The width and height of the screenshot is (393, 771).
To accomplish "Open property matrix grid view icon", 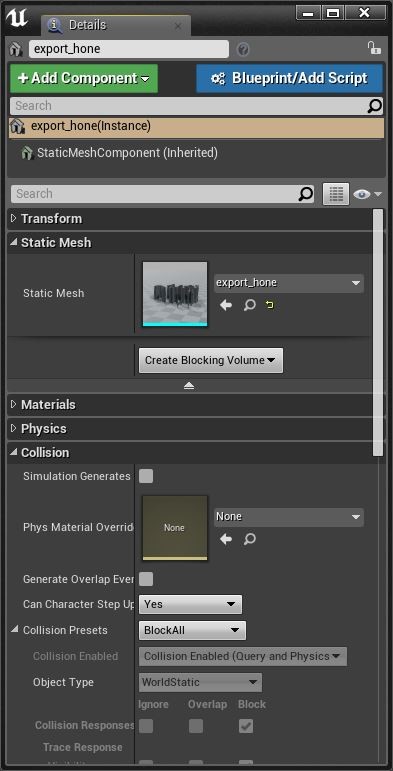I will pos(336,194).
